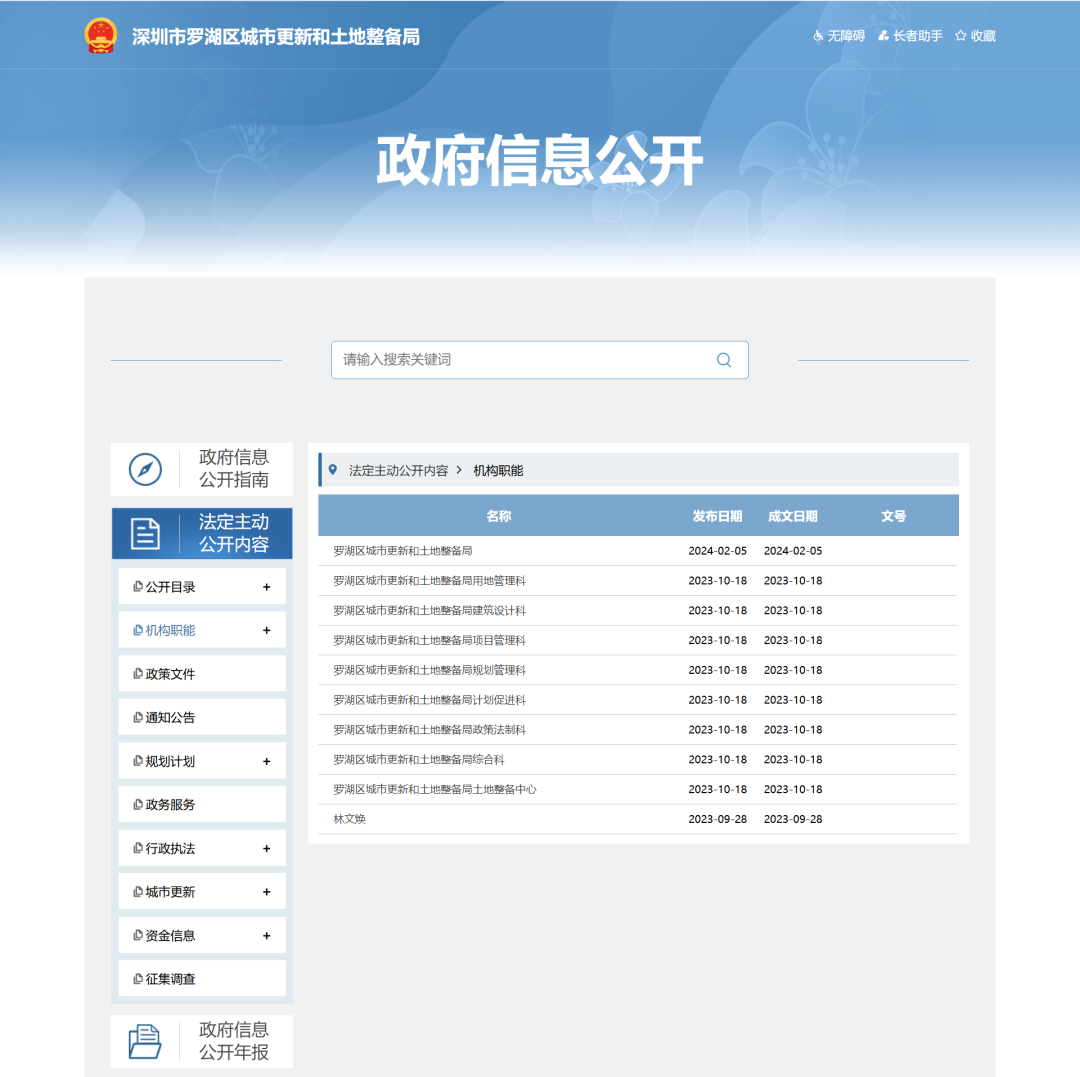Click the page icon before 政务服务

138,804
